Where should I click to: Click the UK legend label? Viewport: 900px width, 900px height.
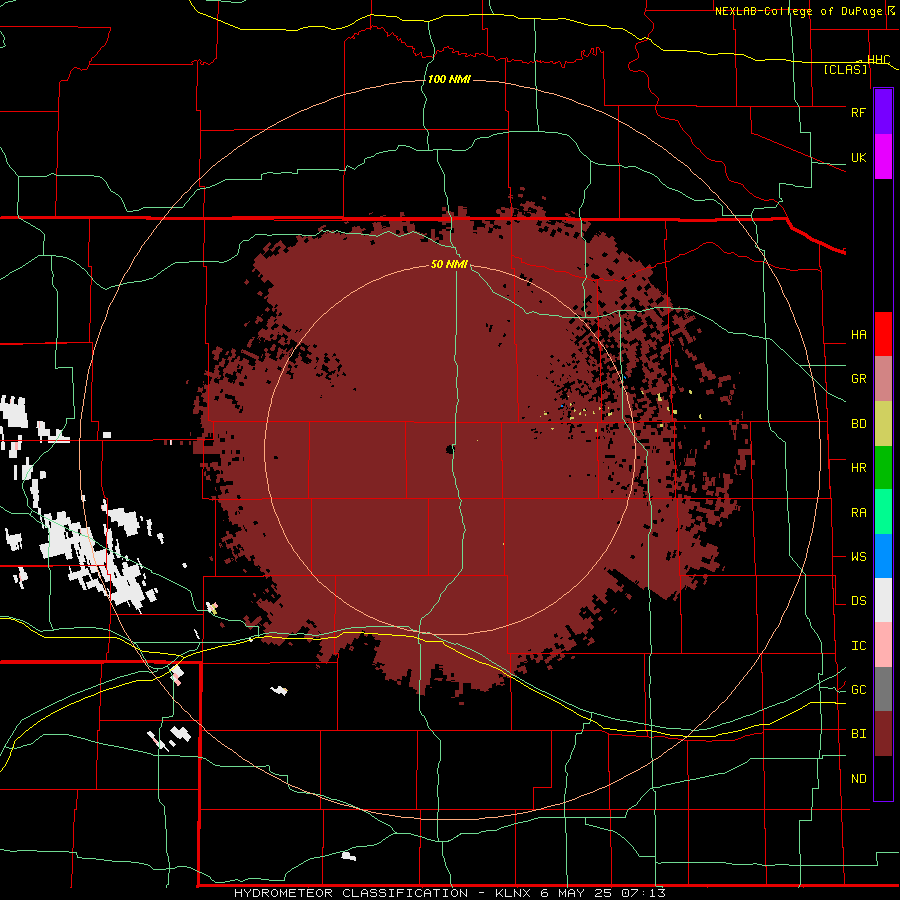coord(858,157)
